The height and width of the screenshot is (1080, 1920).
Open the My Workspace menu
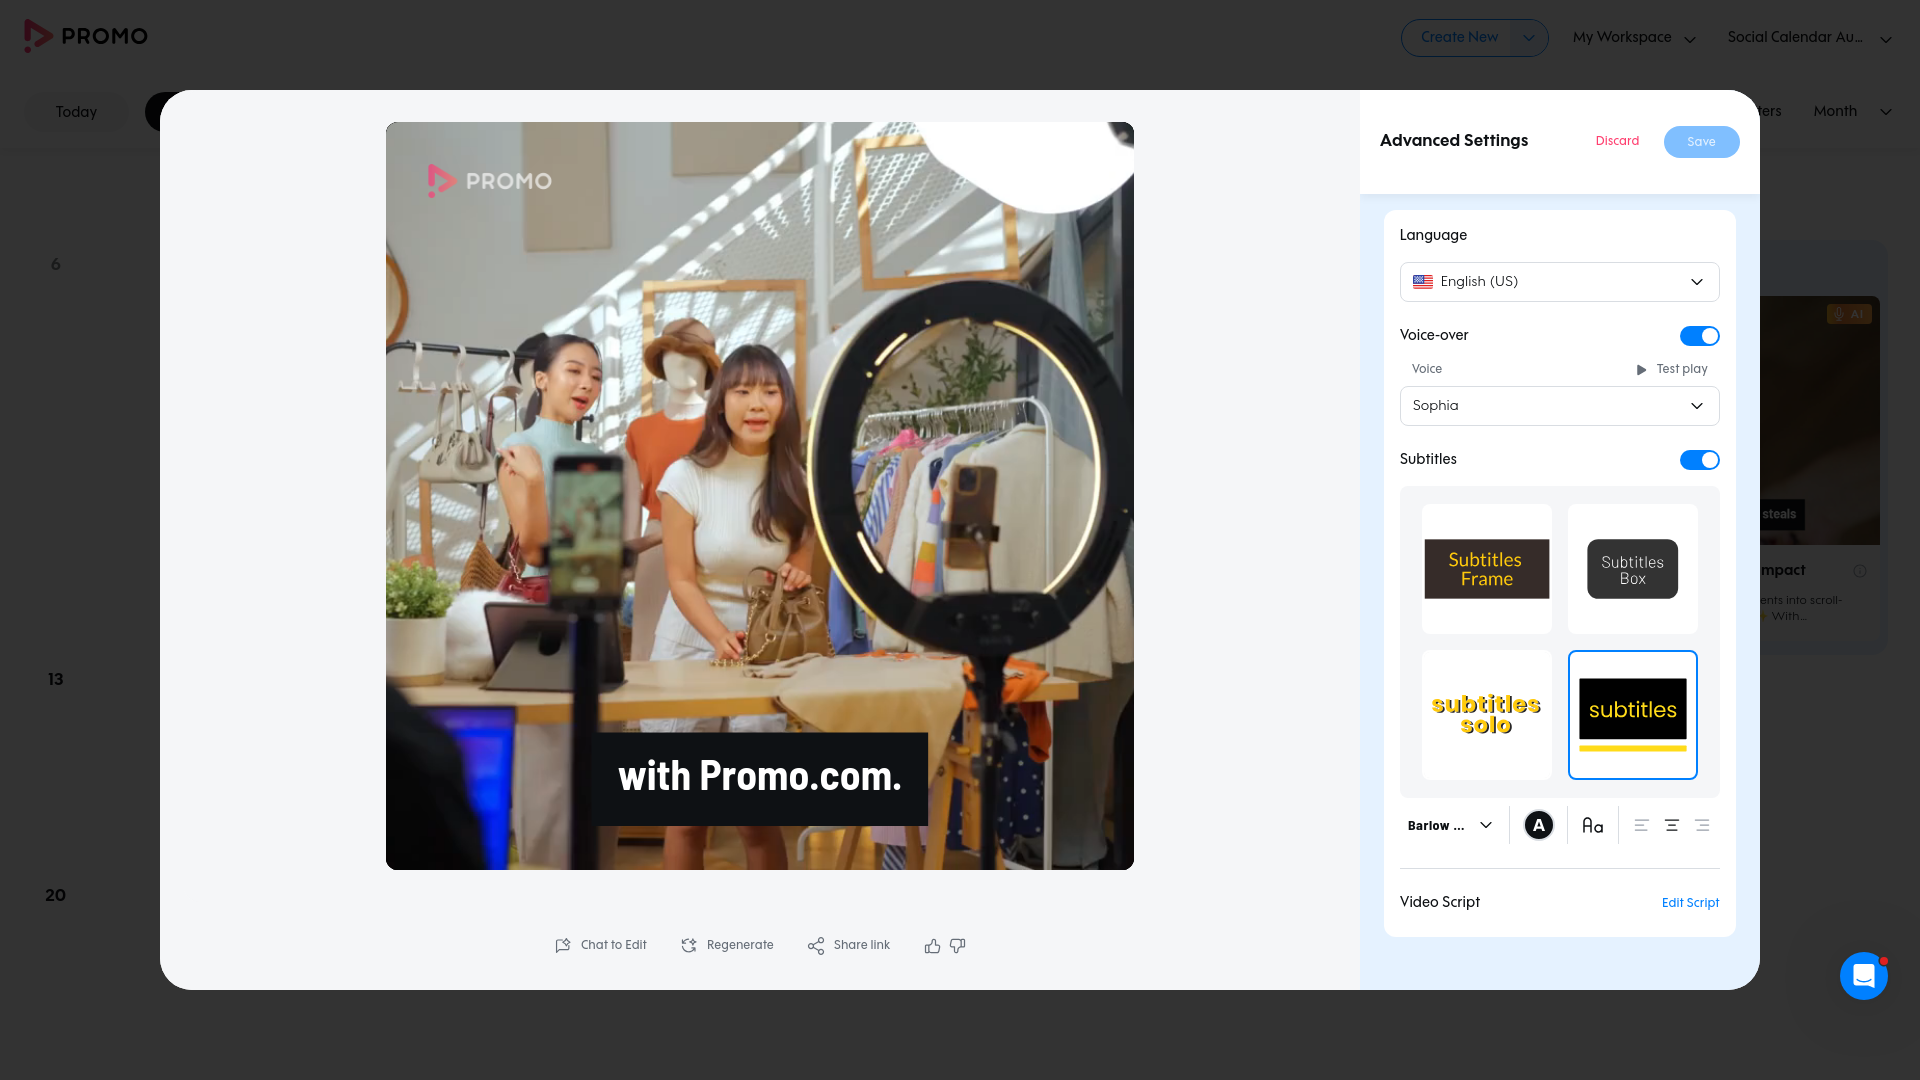point(1634,37)
